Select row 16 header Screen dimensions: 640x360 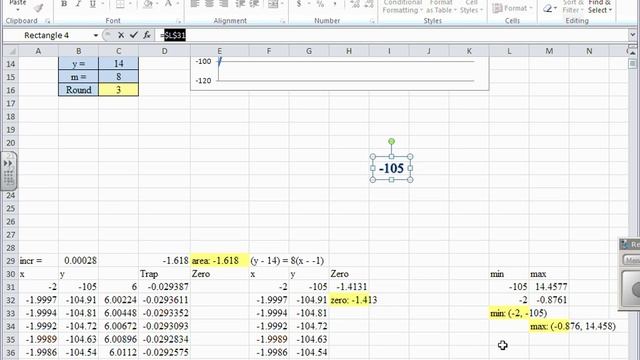11,90
